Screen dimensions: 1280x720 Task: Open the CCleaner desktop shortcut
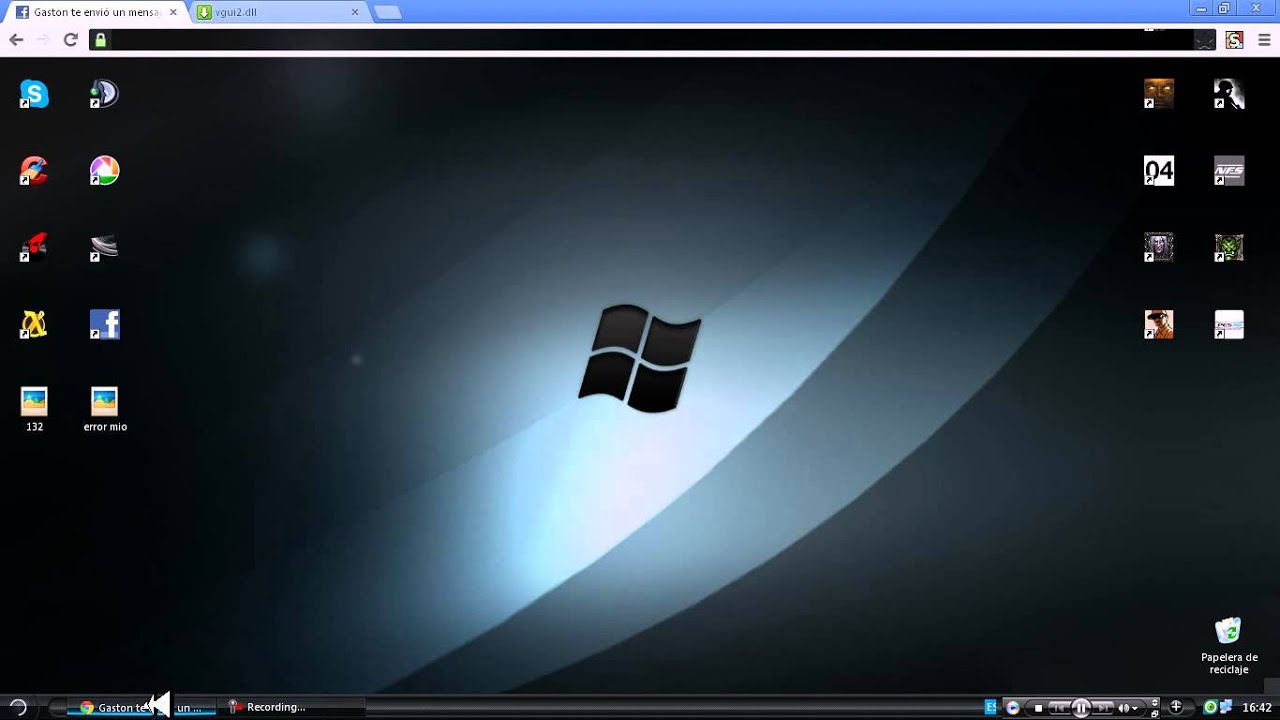point(34,171)
